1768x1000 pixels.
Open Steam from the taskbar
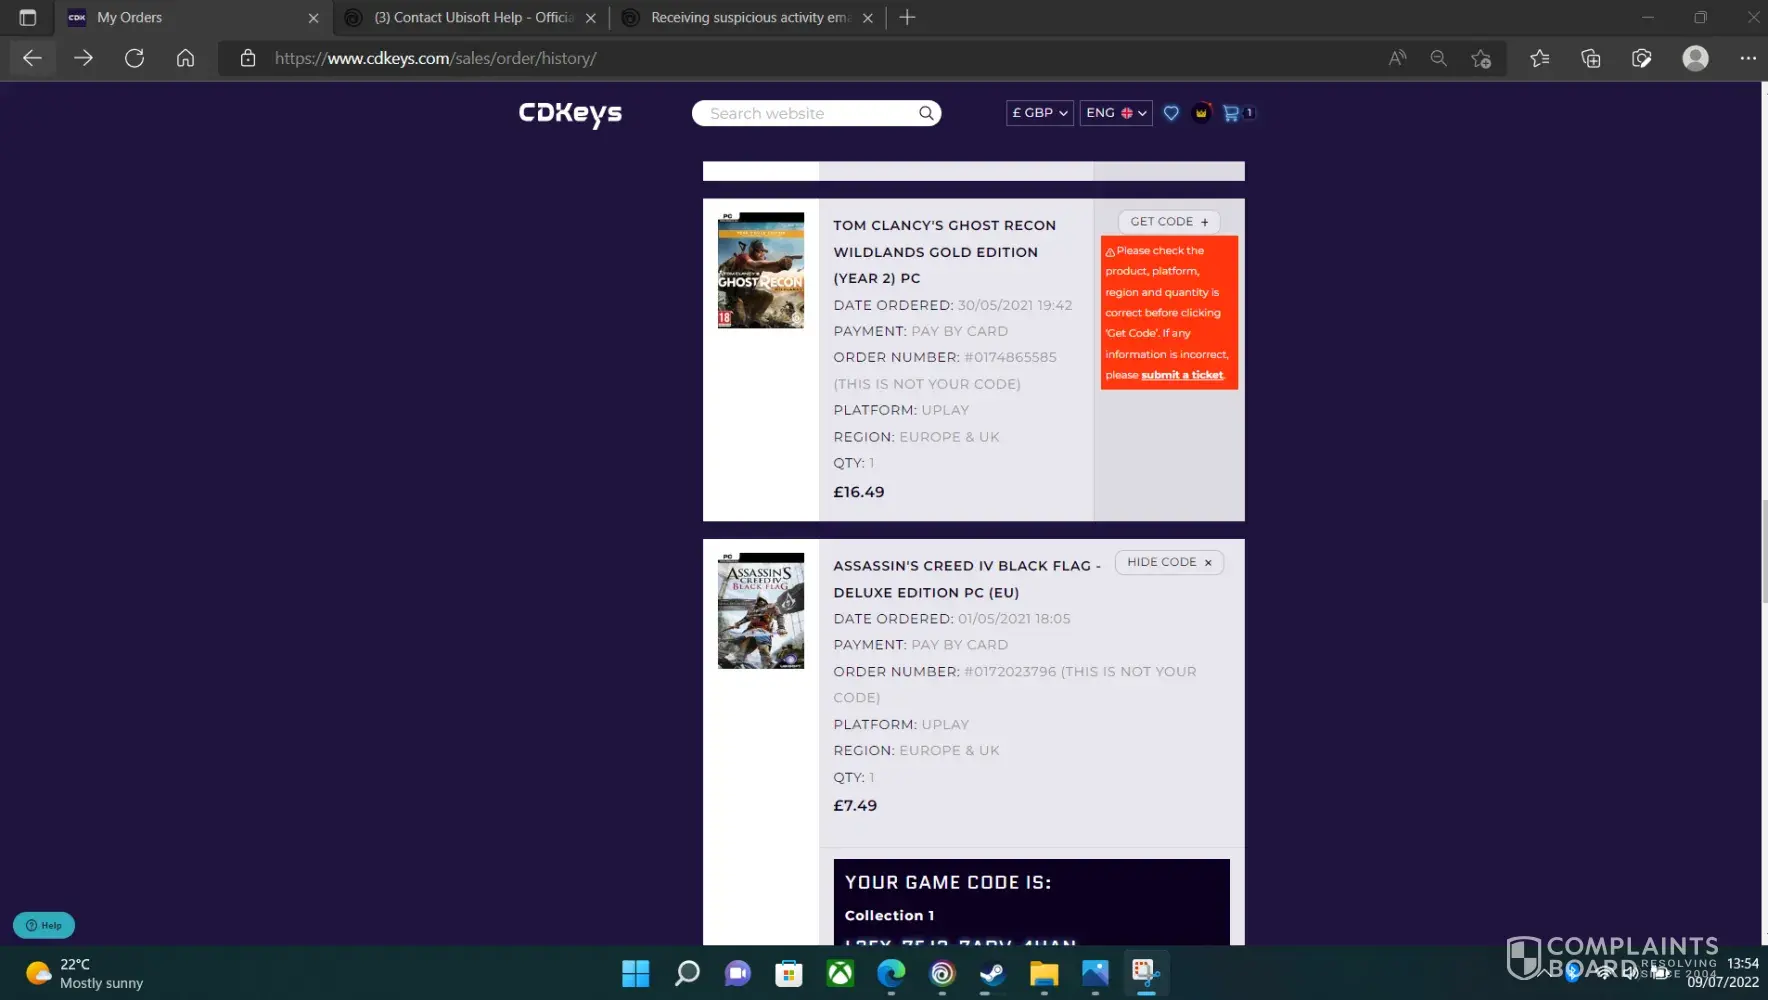tap(992, 973)
